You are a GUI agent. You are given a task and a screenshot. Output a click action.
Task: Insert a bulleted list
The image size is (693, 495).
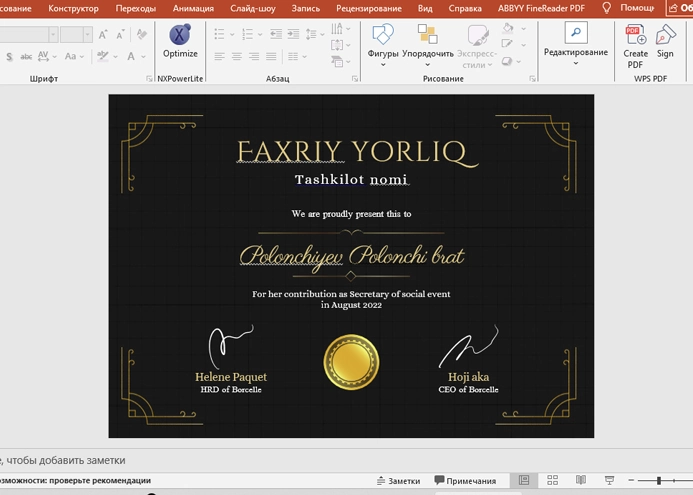click(219, 34)
